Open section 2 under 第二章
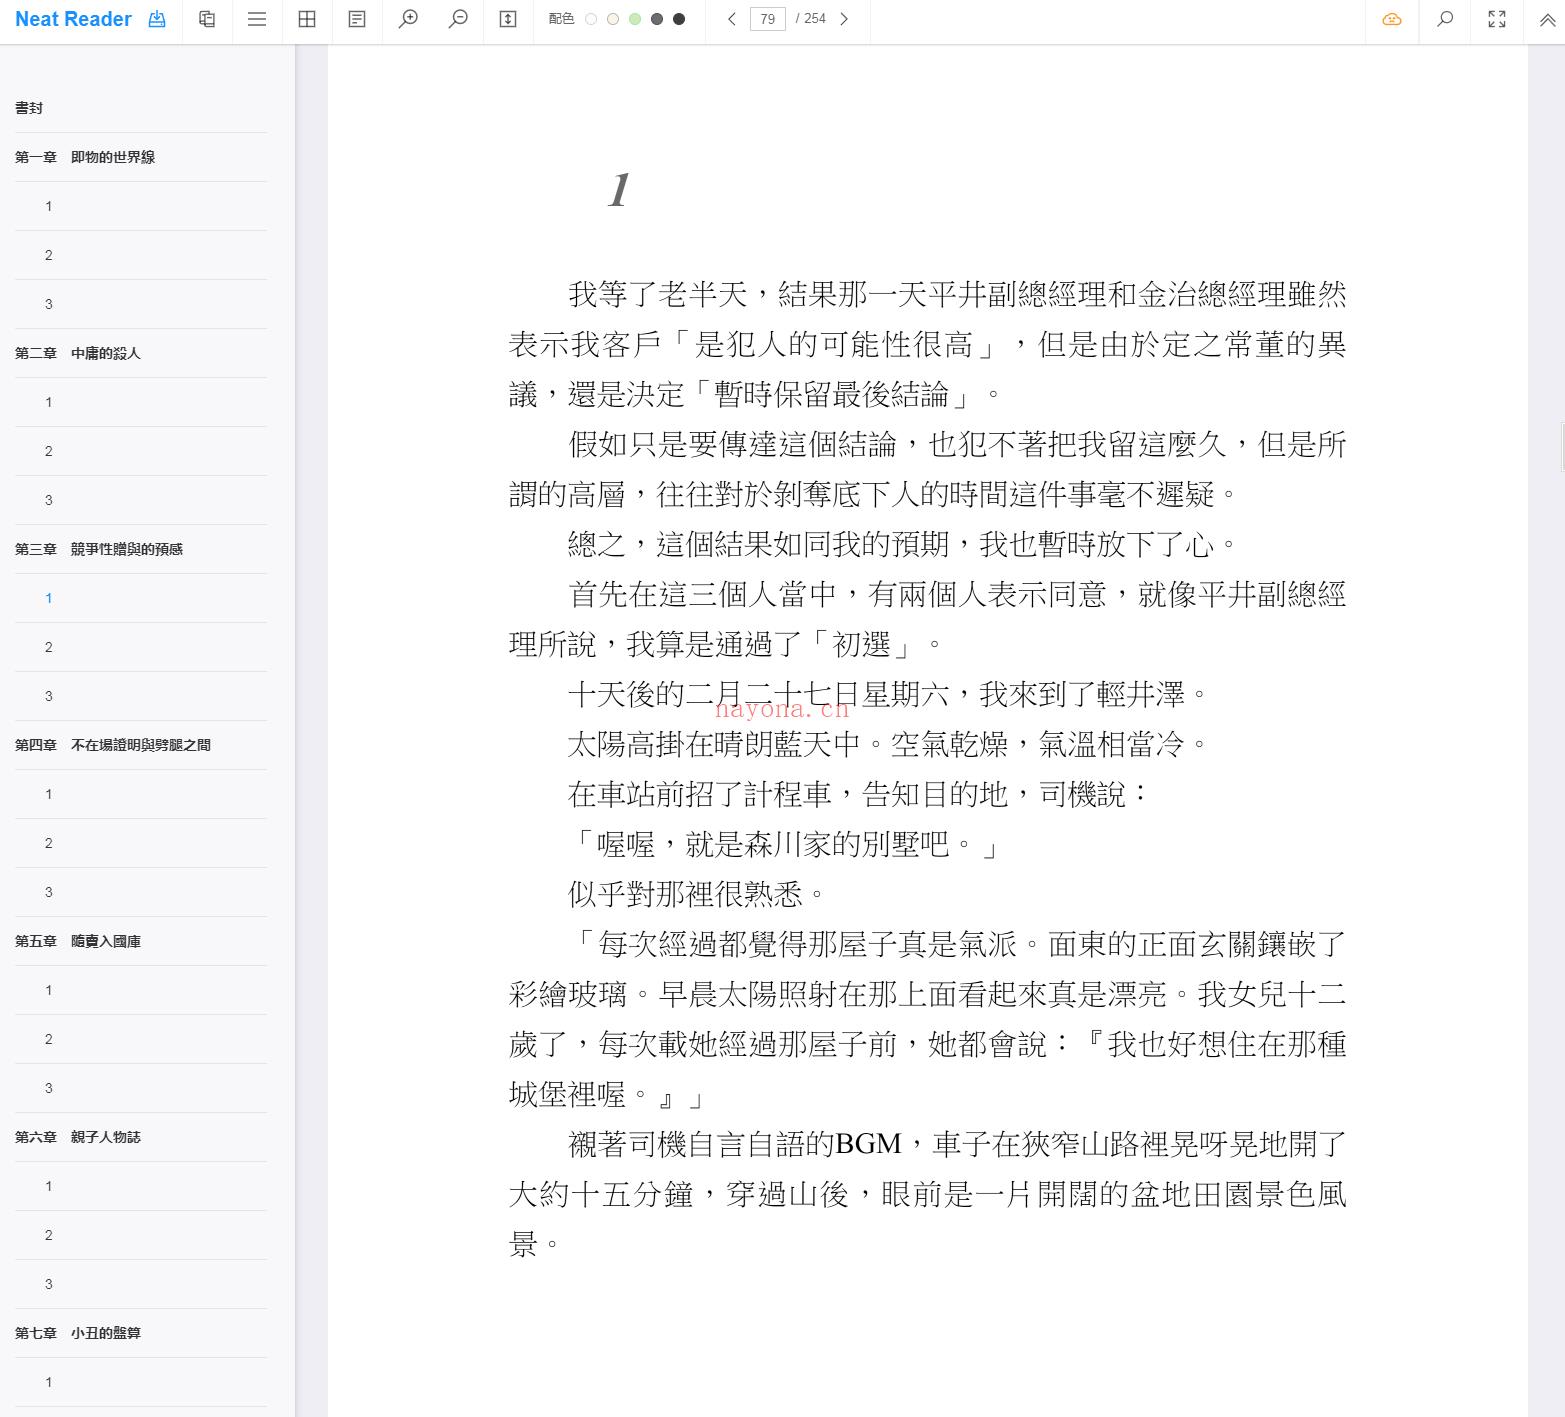 pos(141,451)
